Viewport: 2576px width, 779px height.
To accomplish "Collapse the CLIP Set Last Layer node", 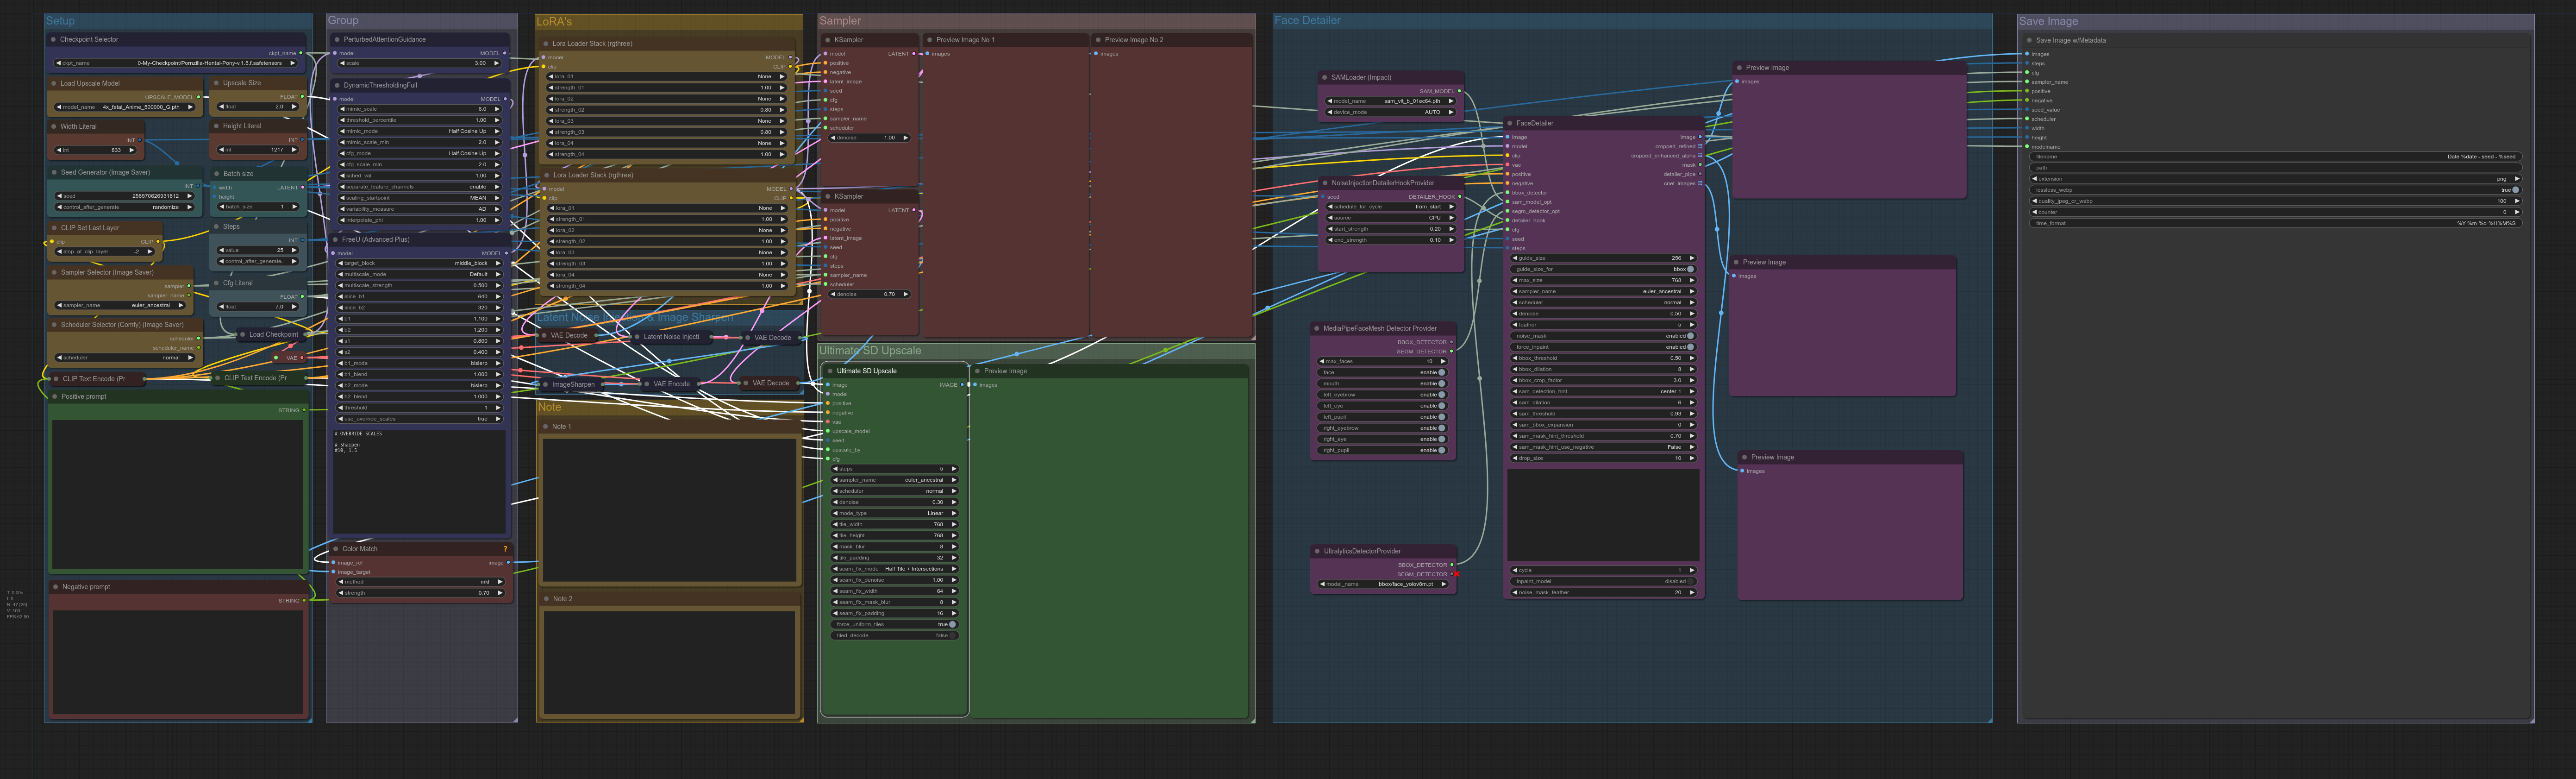I will 54,228.
